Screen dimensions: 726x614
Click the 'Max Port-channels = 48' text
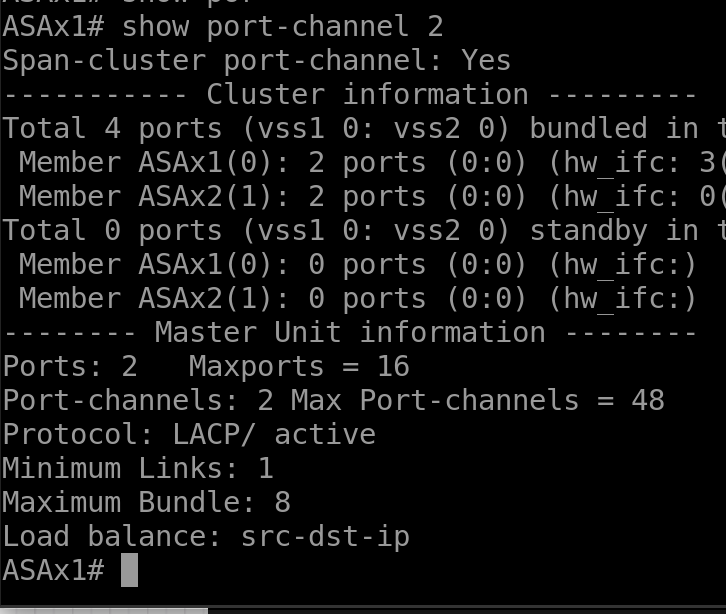coord(478,400)
